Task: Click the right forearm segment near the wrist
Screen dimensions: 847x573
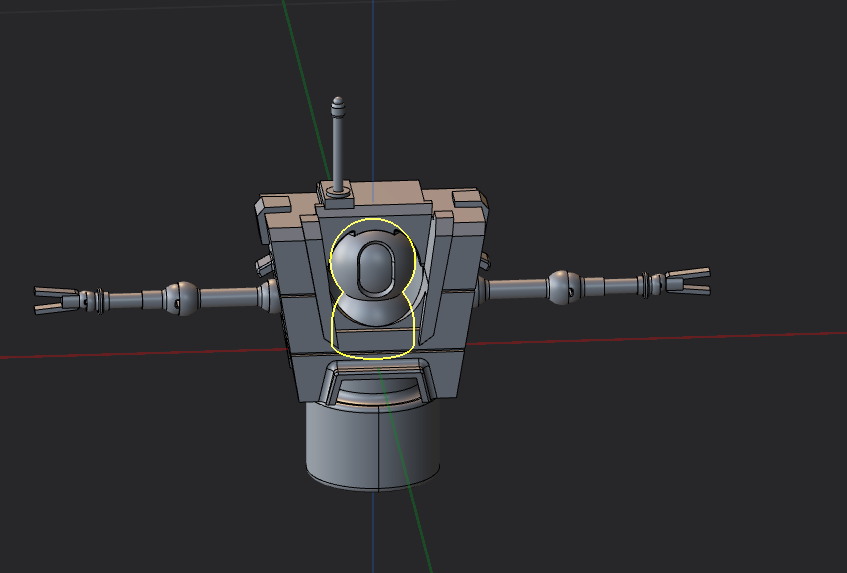Action: click(x=620, y=286)
